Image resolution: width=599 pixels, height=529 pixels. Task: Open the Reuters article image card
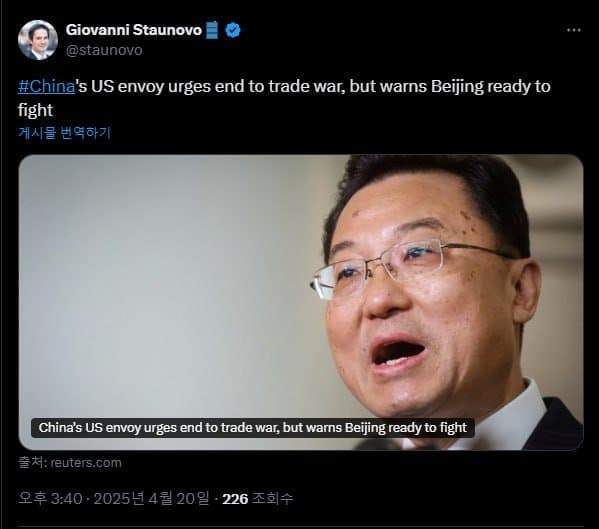pos(301,302)
